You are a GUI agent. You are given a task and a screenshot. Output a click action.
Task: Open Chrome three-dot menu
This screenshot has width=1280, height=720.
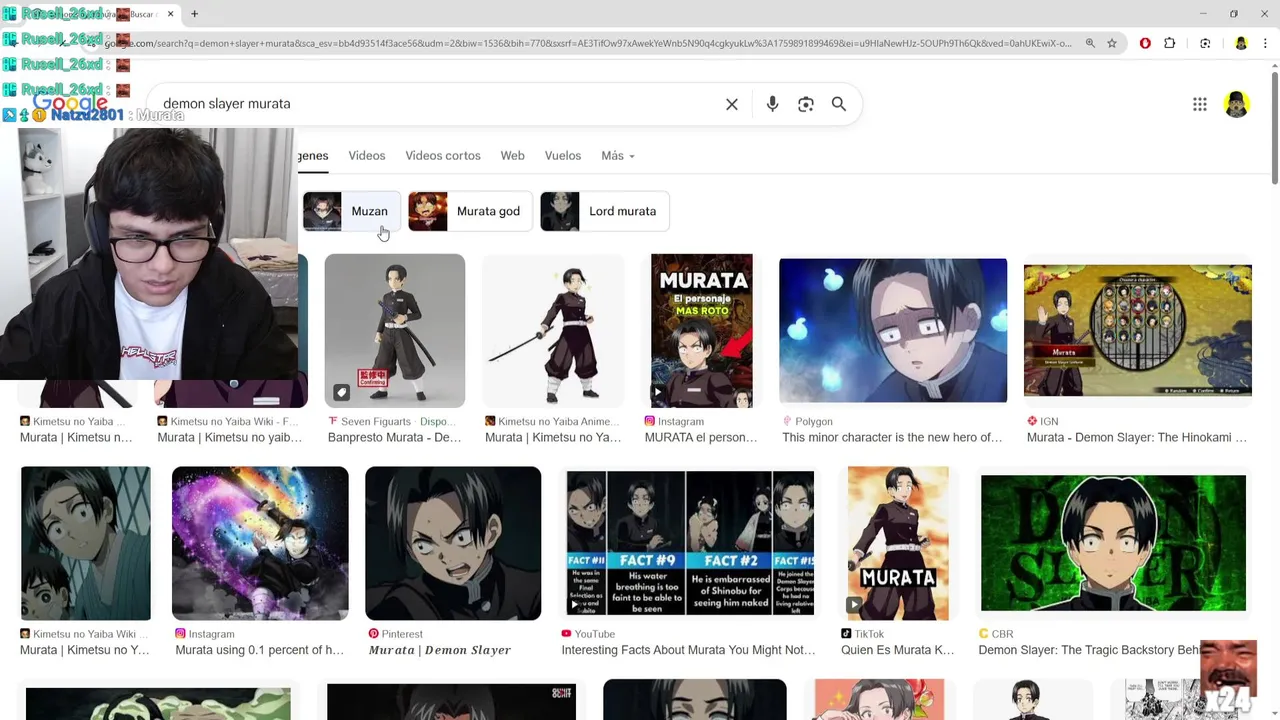[x=1265, y=43]
